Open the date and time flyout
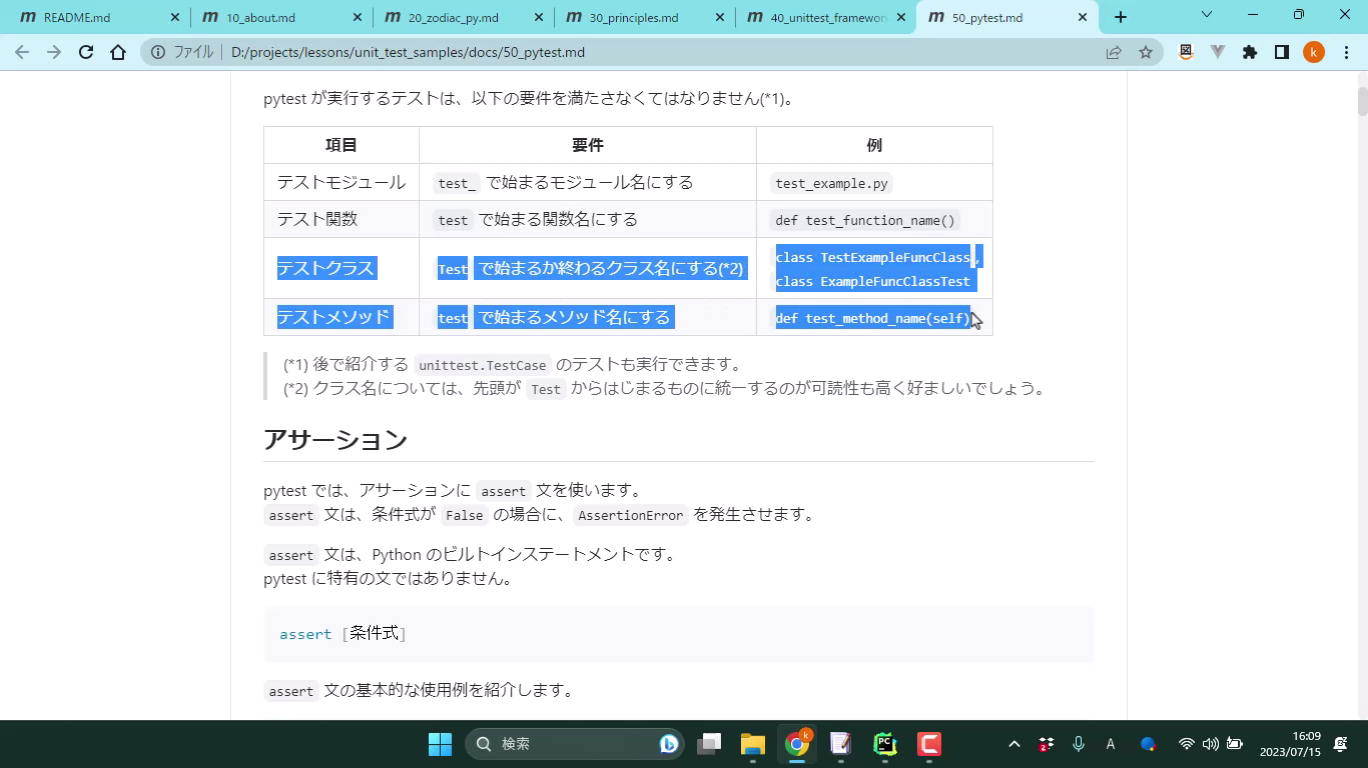Image resolution: width=1368 pixels, height=768 pixels. pos(1289,744)
